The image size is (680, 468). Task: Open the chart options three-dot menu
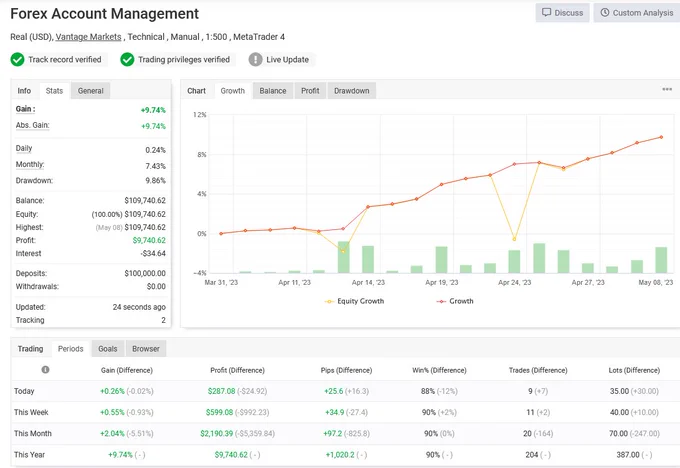[x=667, y=89]
